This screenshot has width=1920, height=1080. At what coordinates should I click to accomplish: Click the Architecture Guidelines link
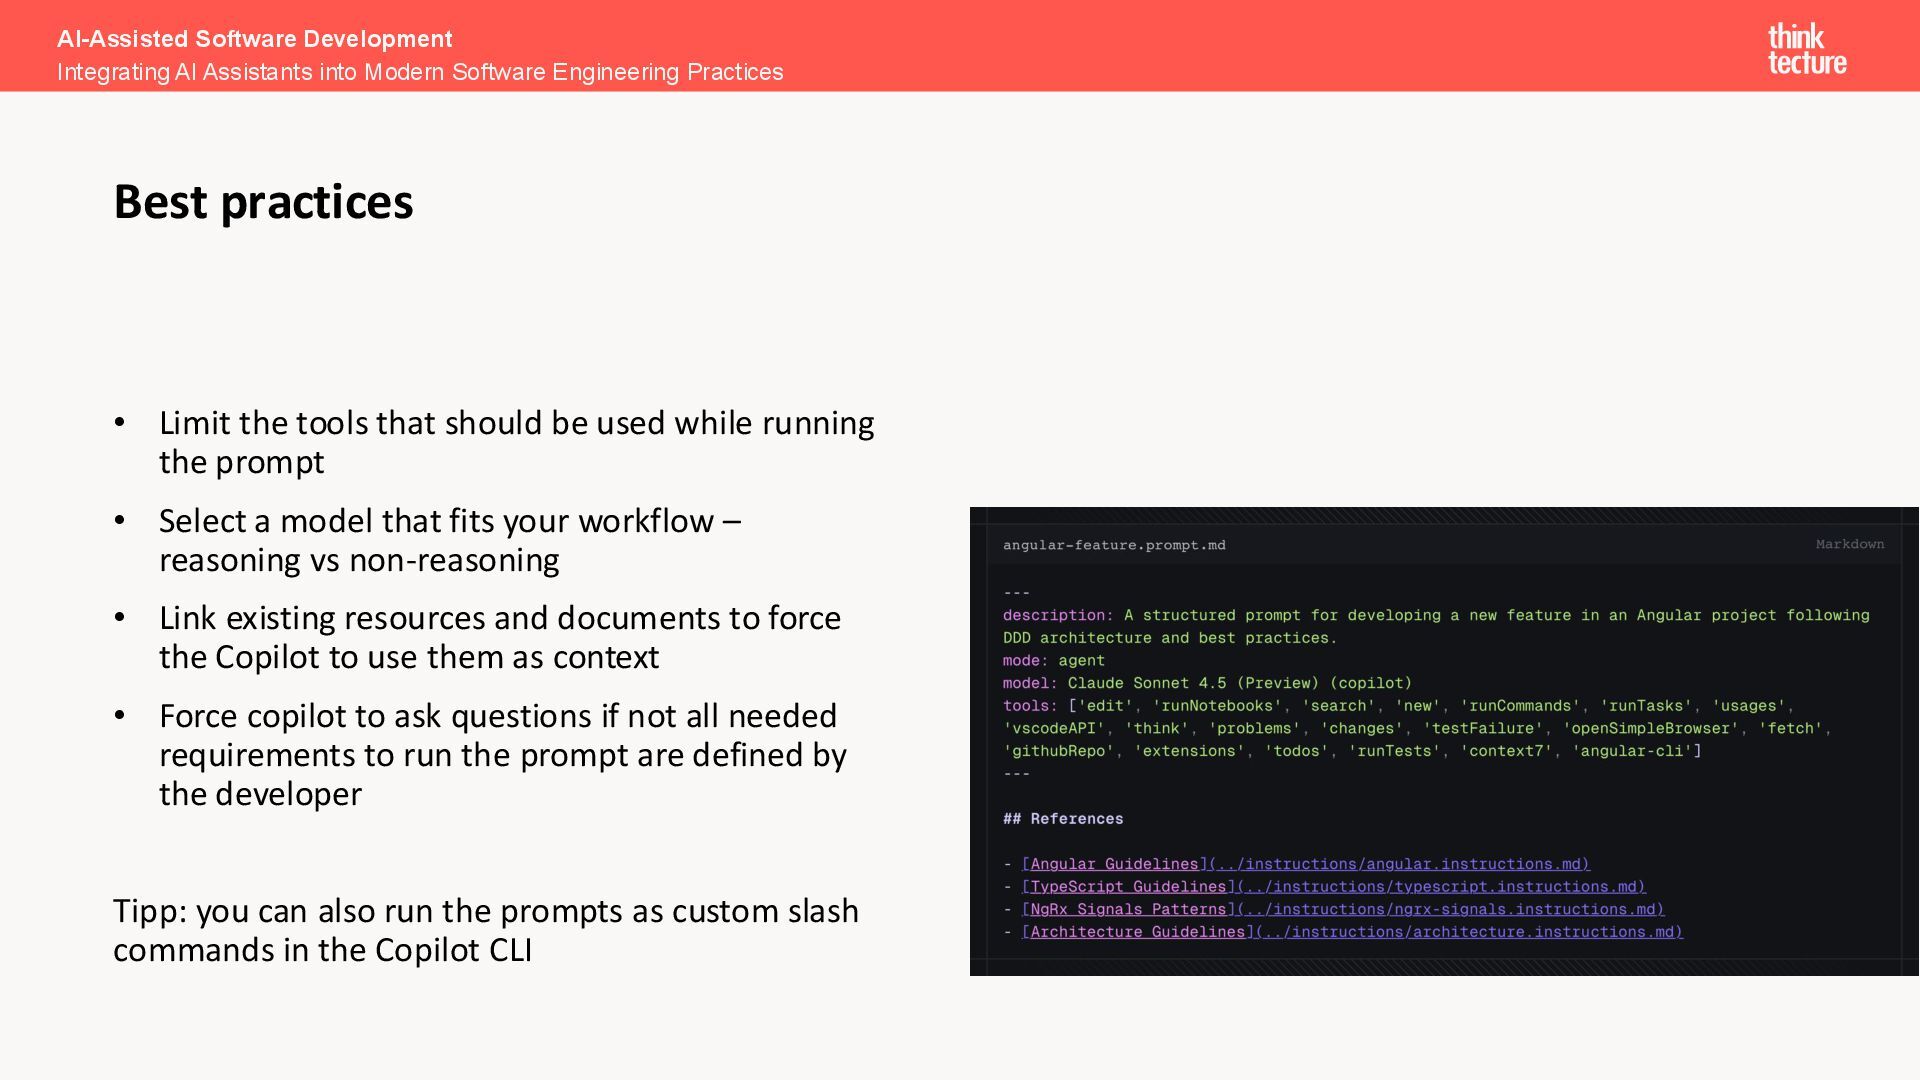[1137, 932]
